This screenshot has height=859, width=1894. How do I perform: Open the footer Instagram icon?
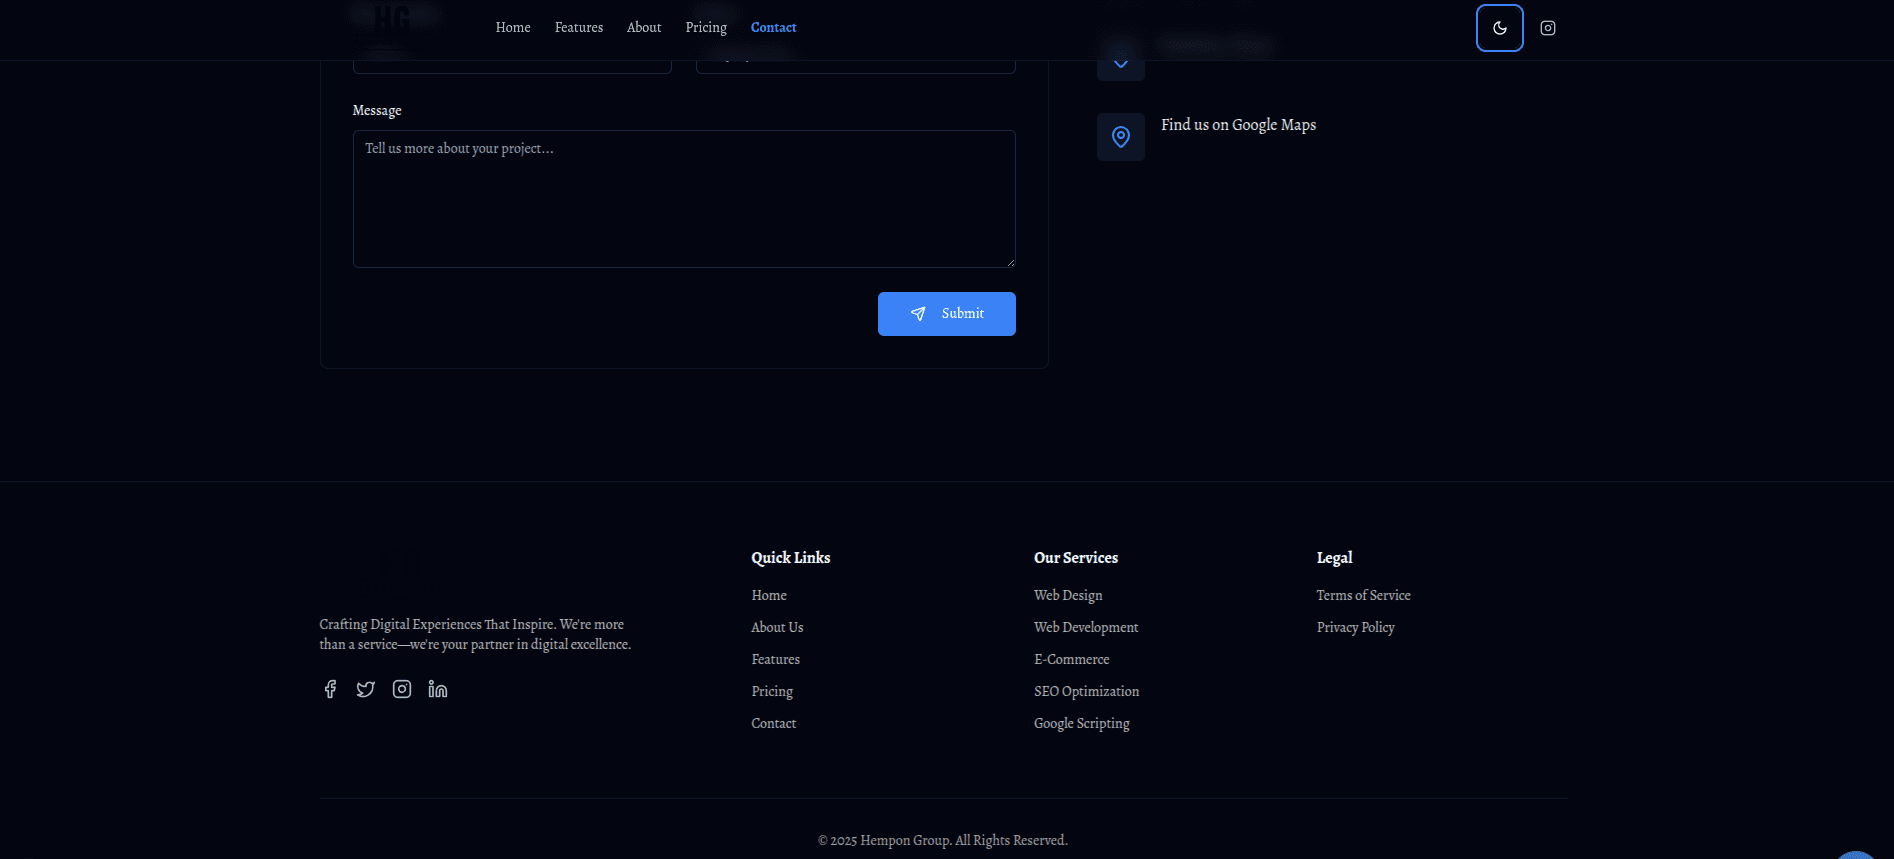(x=402, y=689)
